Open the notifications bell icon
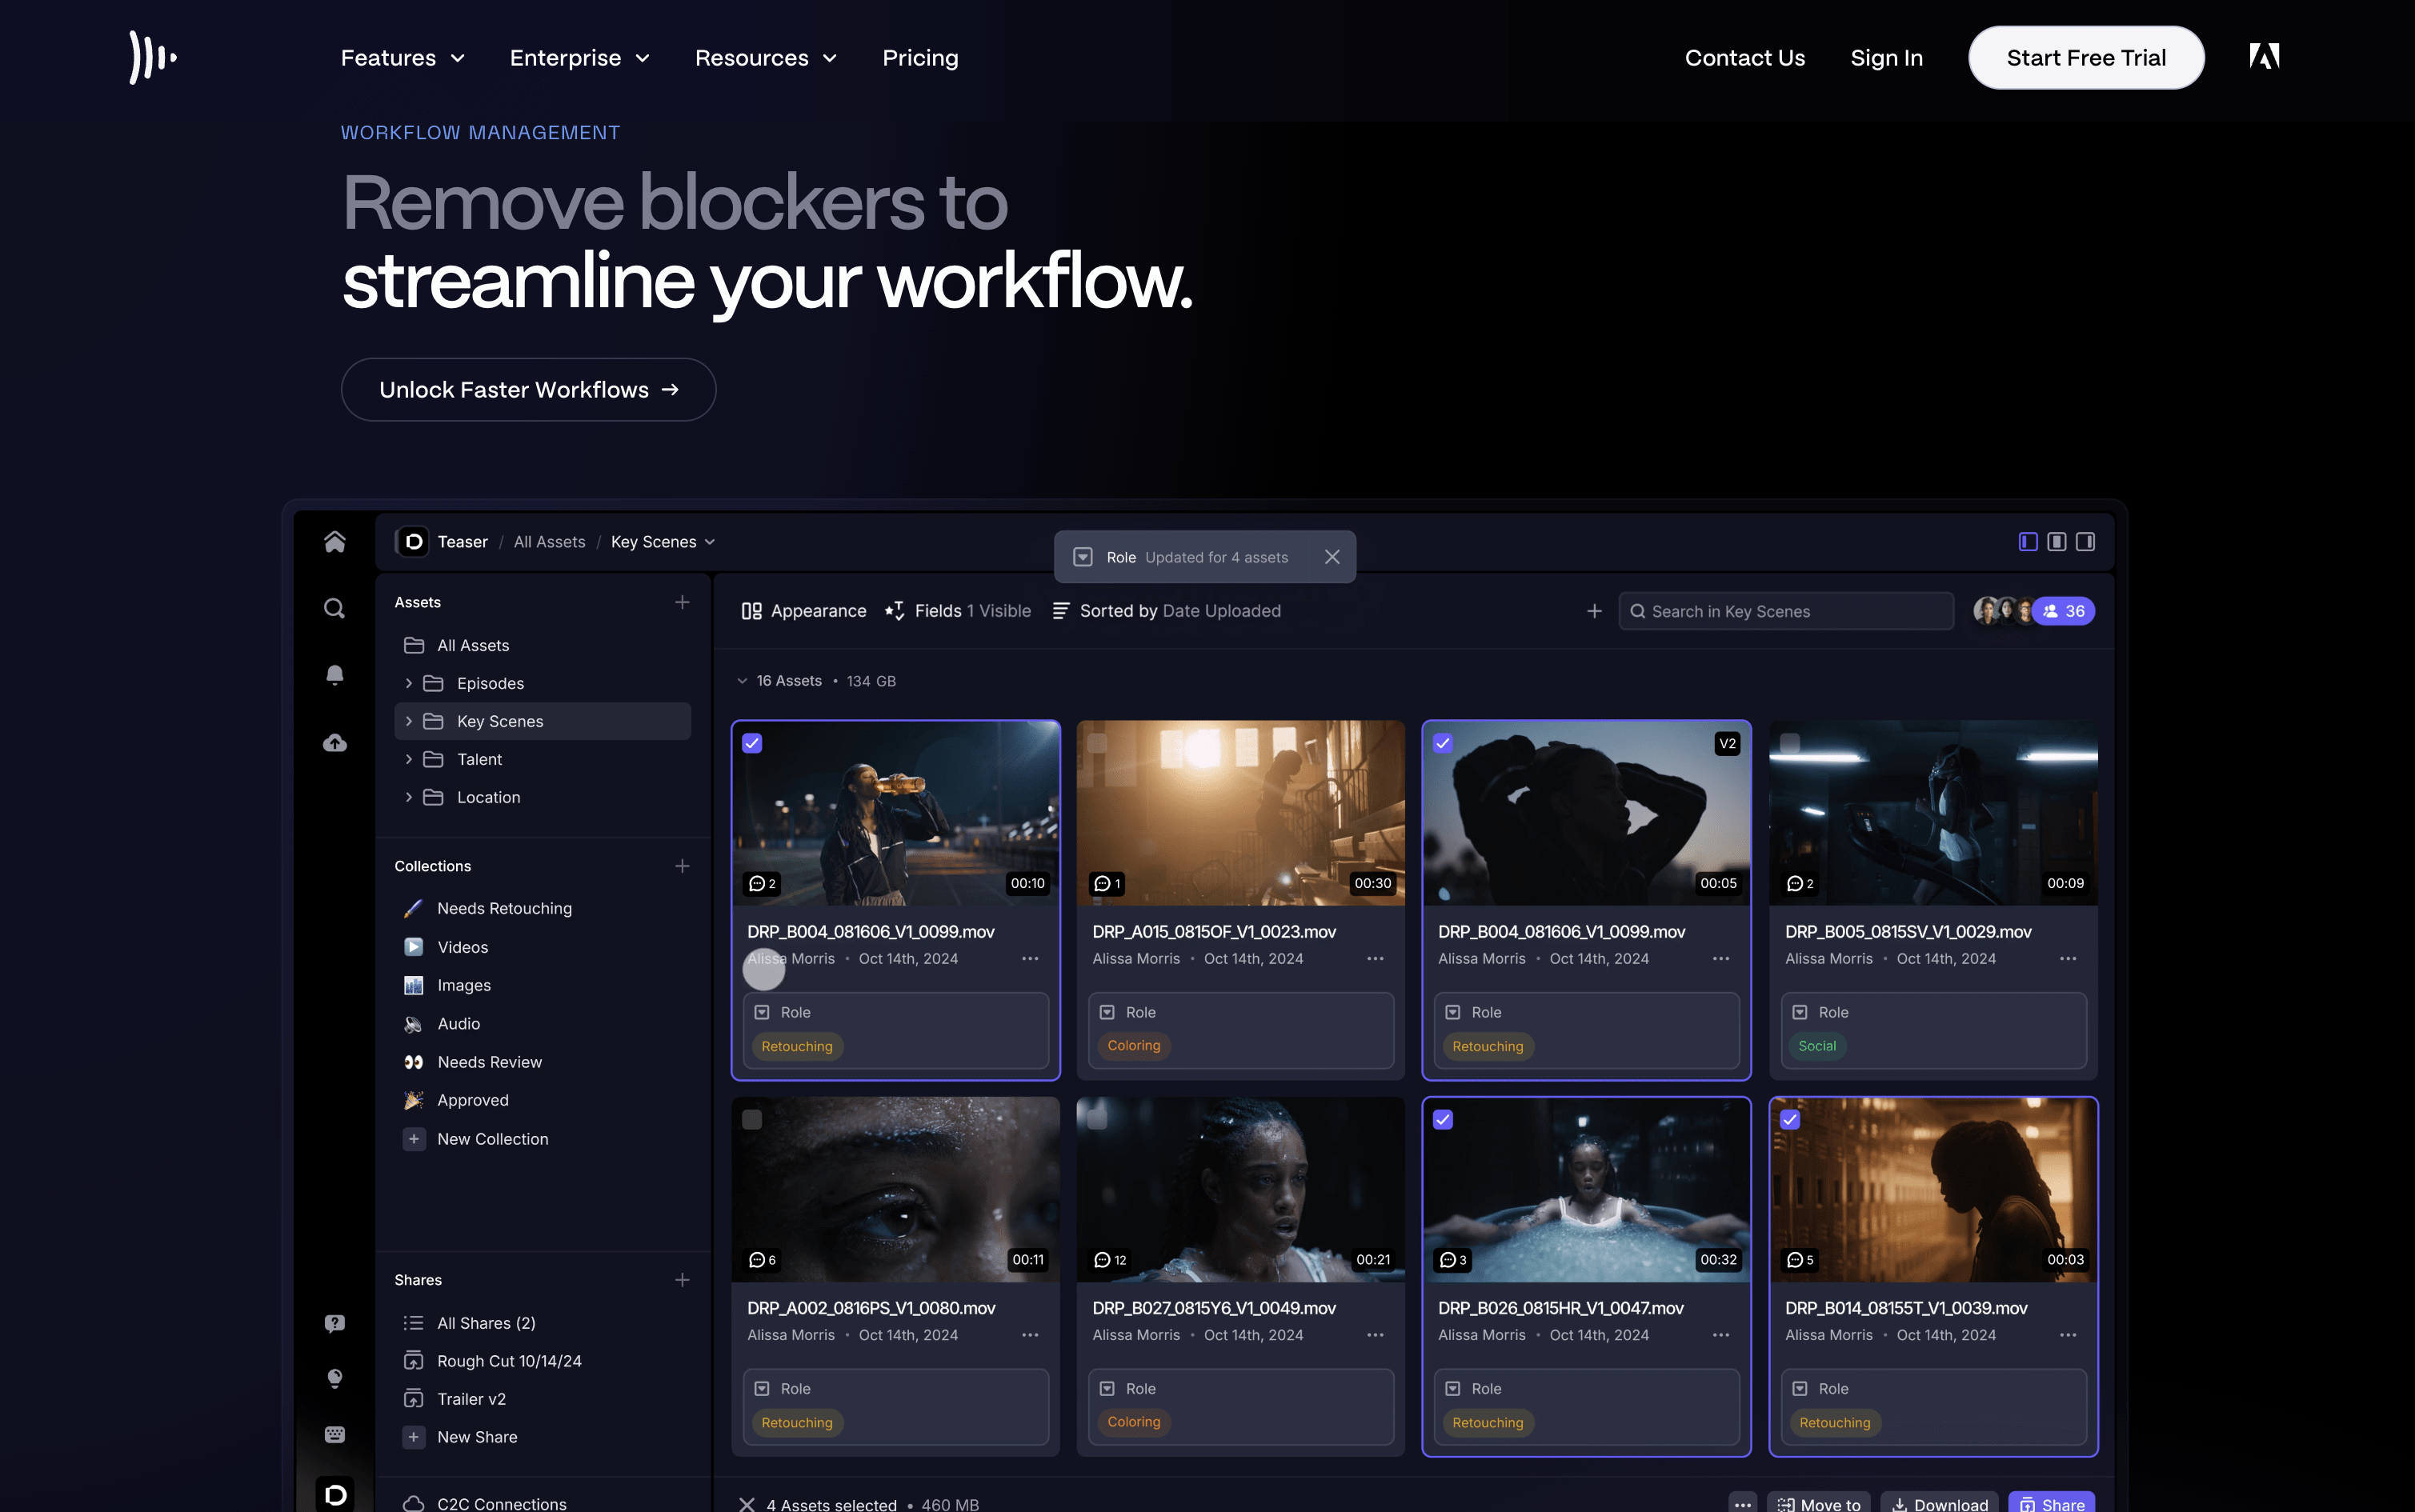 point(335,675)
